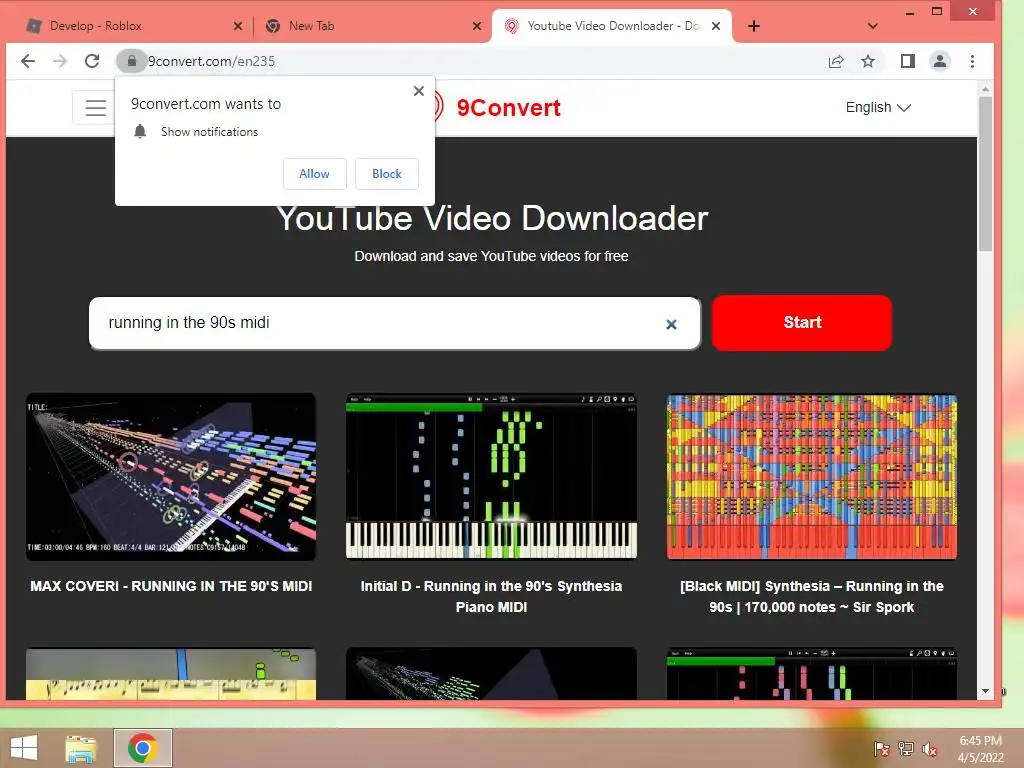Open the browser side panel icon

(908, 61)
